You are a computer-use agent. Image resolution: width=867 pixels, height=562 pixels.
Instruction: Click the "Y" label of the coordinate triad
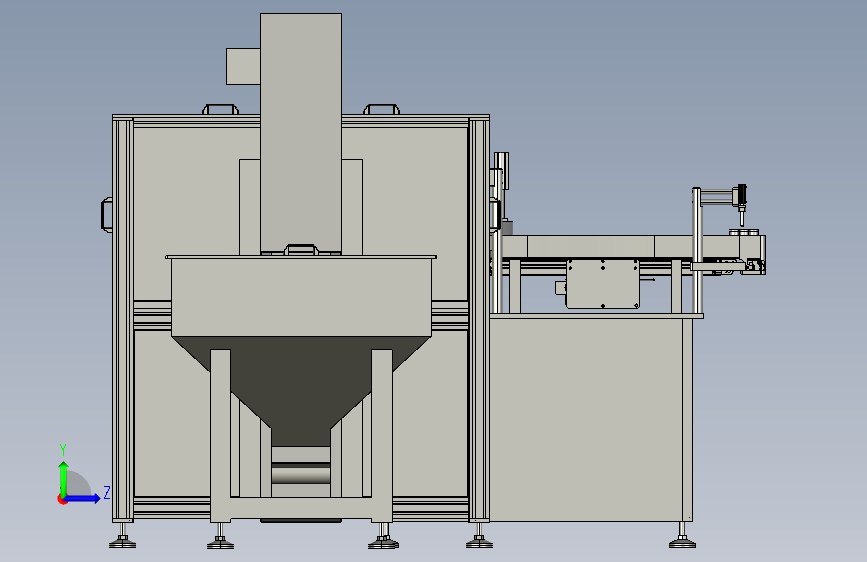(x=63, y=450)
